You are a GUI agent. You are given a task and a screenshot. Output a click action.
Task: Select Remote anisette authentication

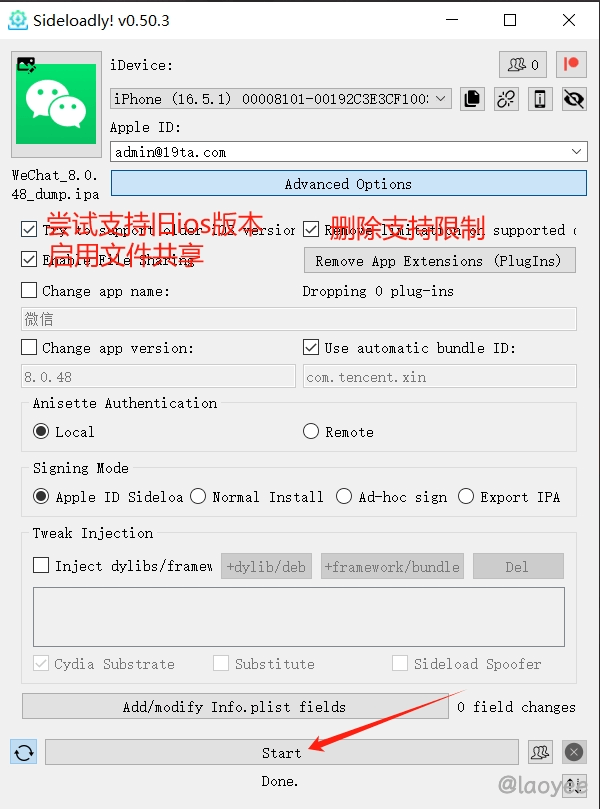(x=311, y=431)
